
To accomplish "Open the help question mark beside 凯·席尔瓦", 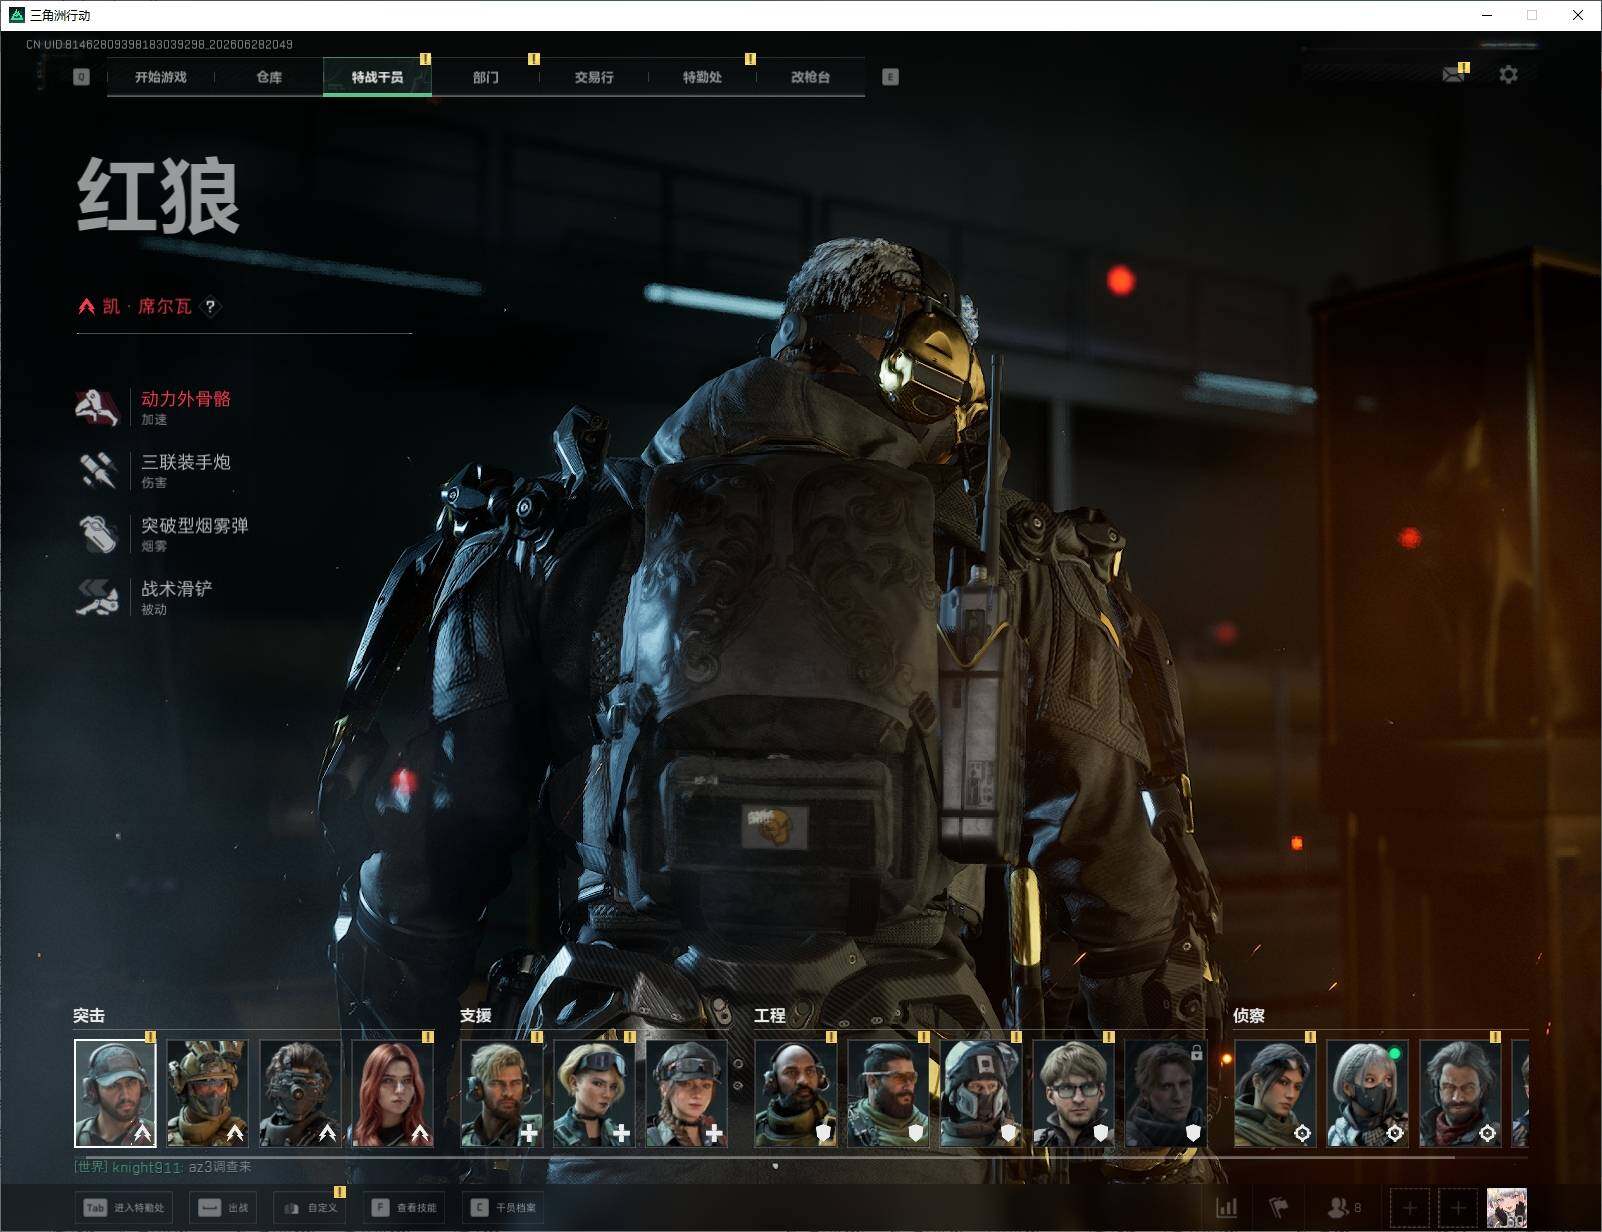I will (x=210, y=306).
